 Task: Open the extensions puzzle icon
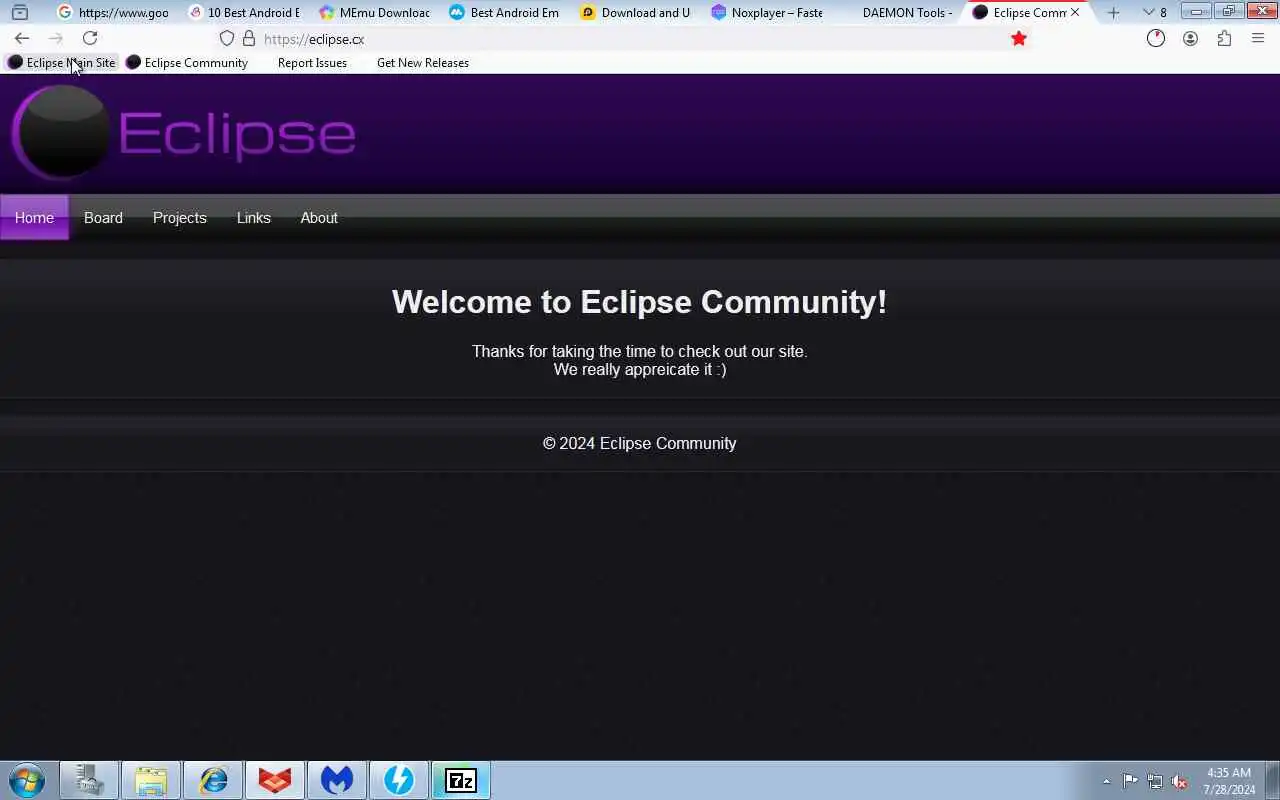pyautogui.click(x=1224, y=38)
